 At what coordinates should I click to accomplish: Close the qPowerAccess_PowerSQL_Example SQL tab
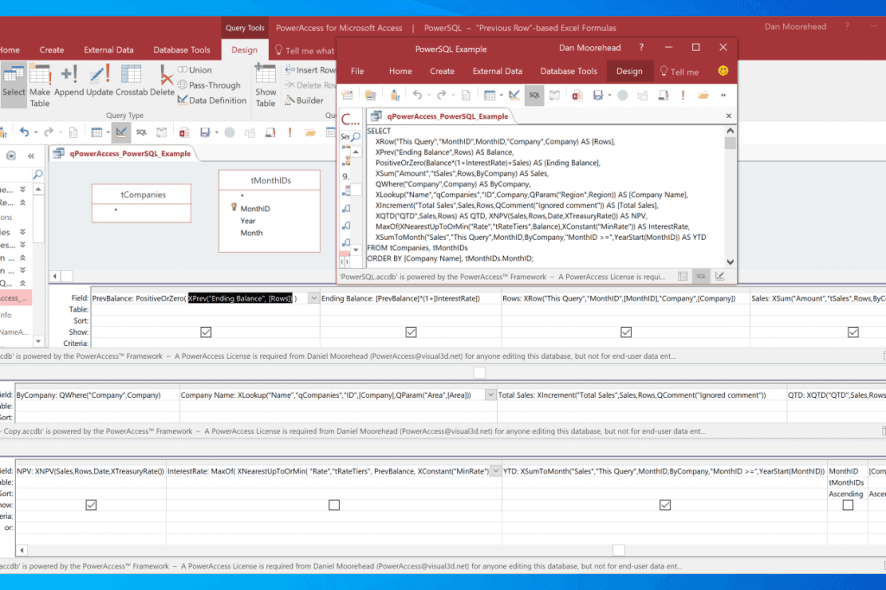pos(728,116)
